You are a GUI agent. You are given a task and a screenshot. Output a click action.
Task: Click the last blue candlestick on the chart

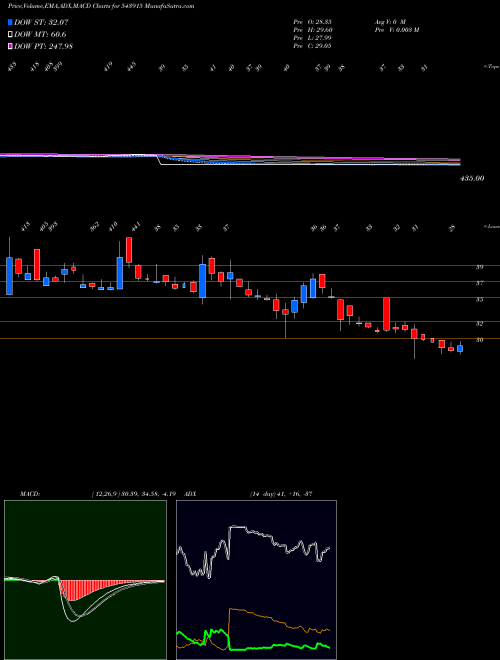click(460, 349)
